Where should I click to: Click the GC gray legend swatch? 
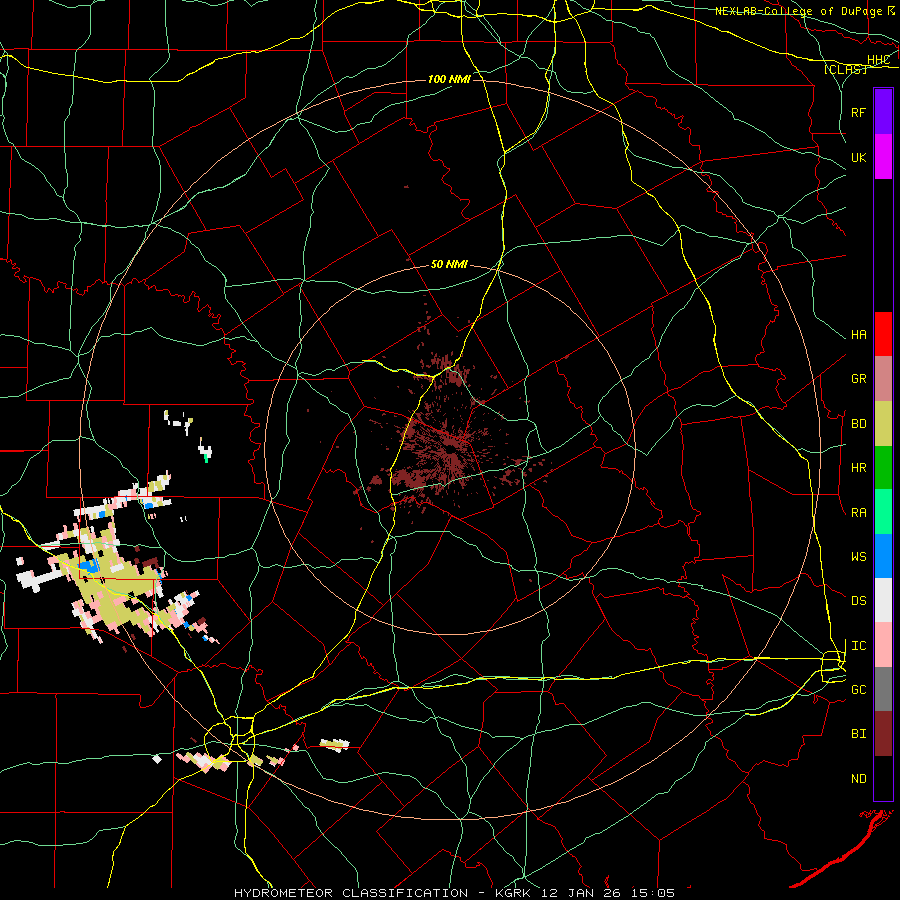pos(883,689)
